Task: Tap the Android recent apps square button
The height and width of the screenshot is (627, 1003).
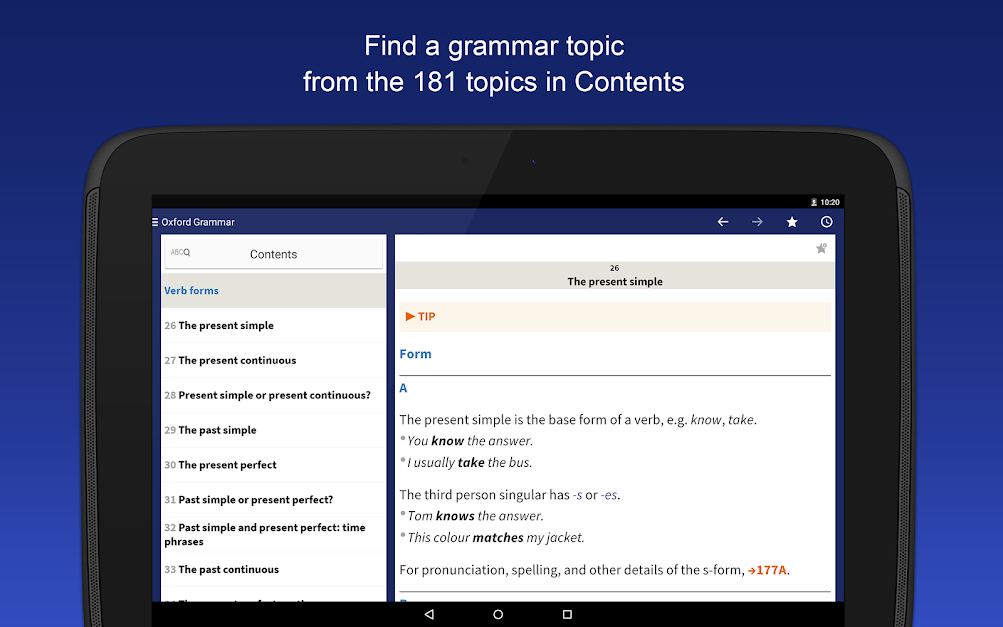Action: (x=567, y=614)
